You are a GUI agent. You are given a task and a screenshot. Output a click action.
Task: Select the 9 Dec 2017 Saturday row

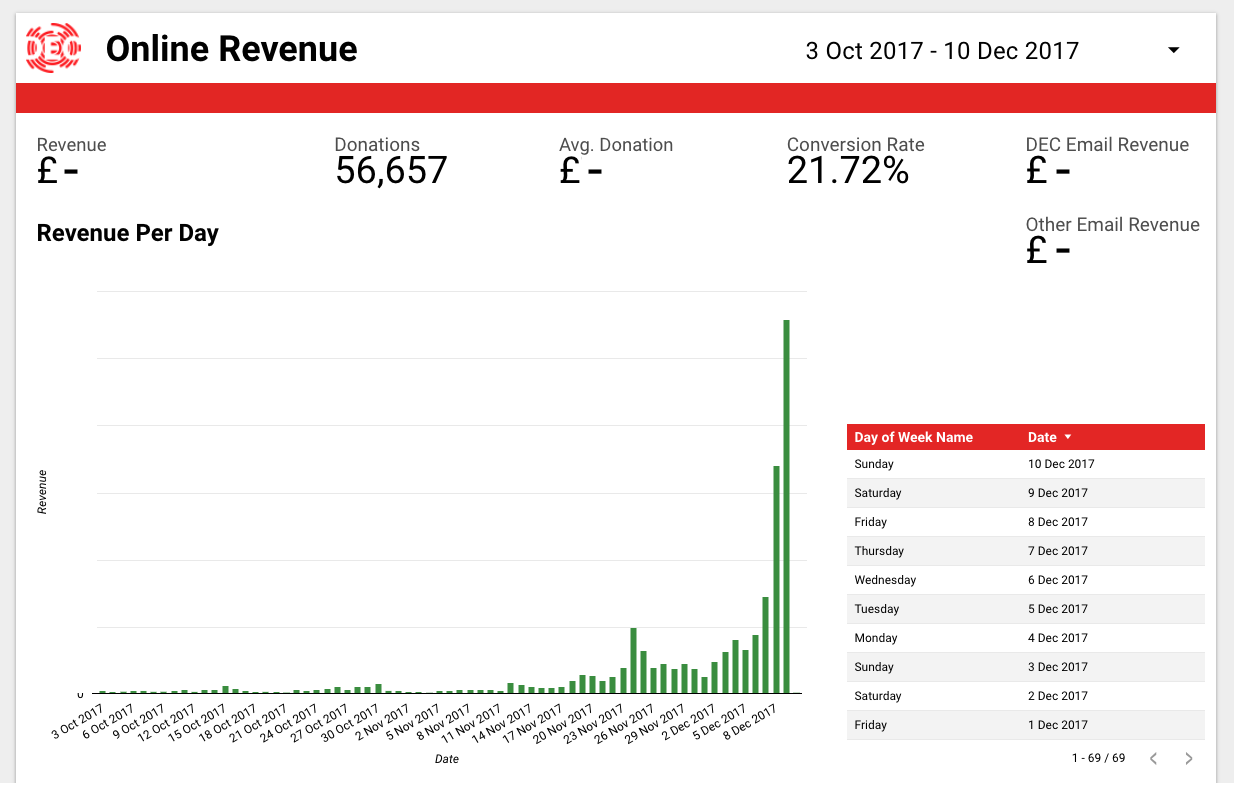pos(1025,493)
